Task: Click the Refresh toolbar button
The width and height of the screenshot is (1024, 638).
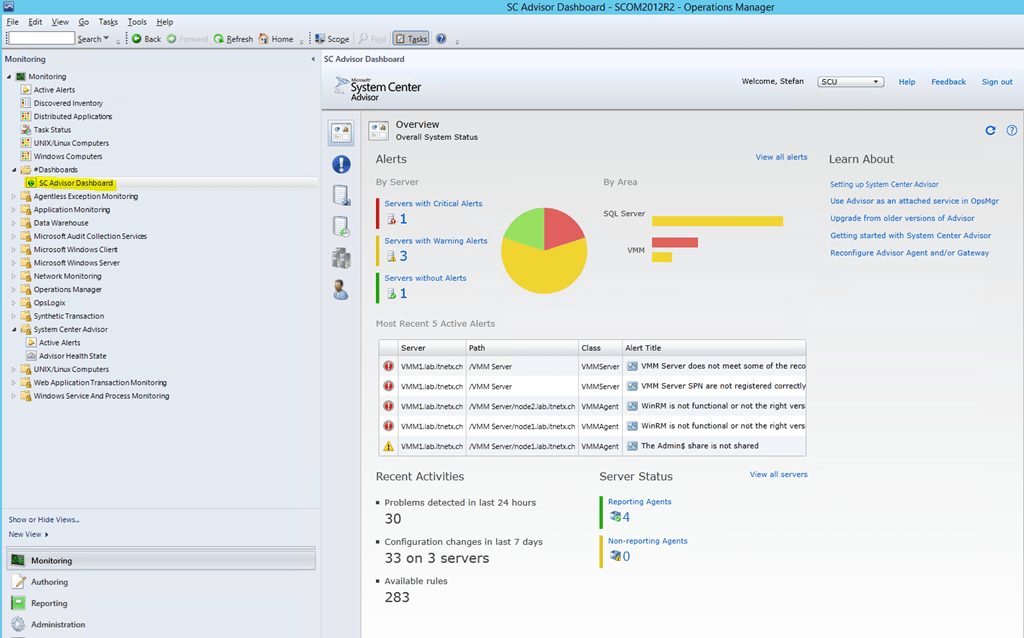Action: click(233, 39)
